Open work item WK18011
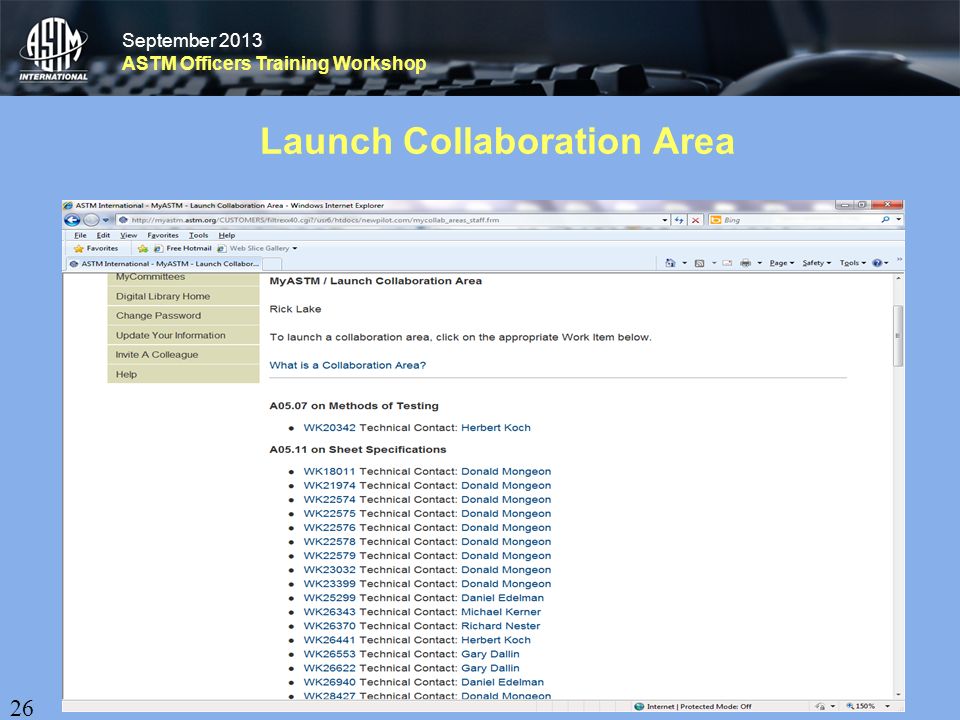This screenshot has width=960, height=720. pyautogui.click(x=329, y=471)
